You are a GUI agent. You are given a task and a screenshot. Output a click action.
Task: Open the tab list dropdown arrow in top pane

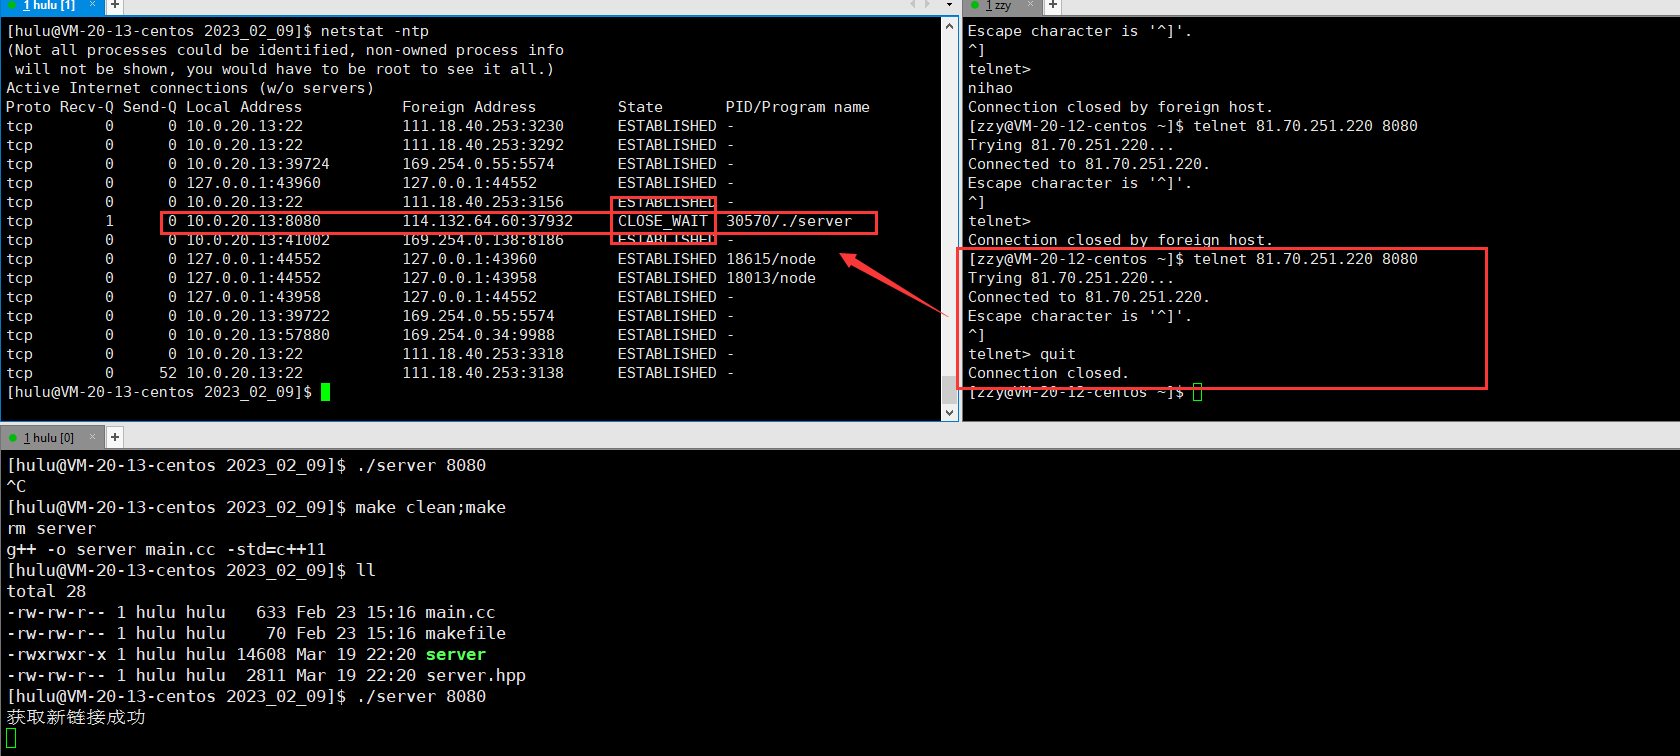(x=949, y=6)
